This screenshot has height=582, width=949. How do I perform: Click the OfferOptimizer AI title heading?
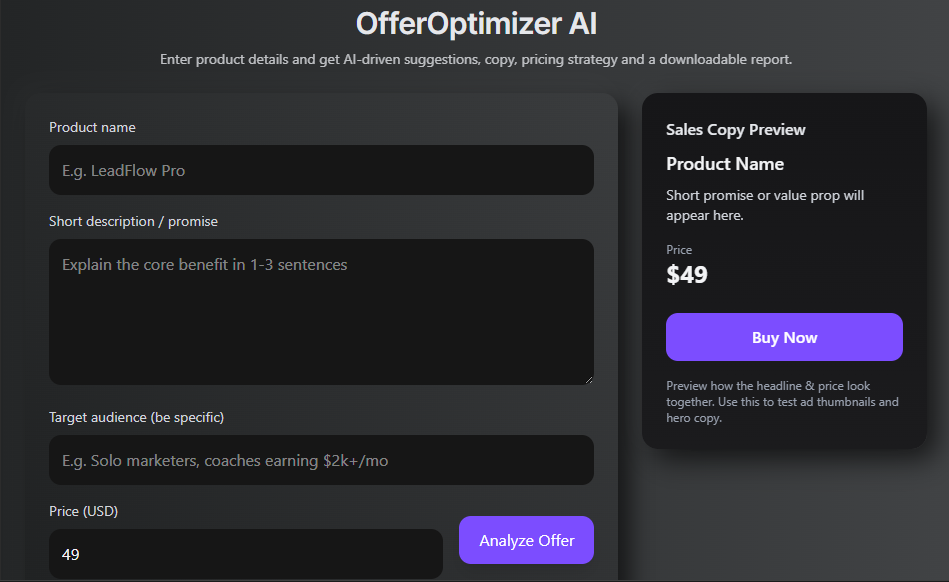coord(476,24)
